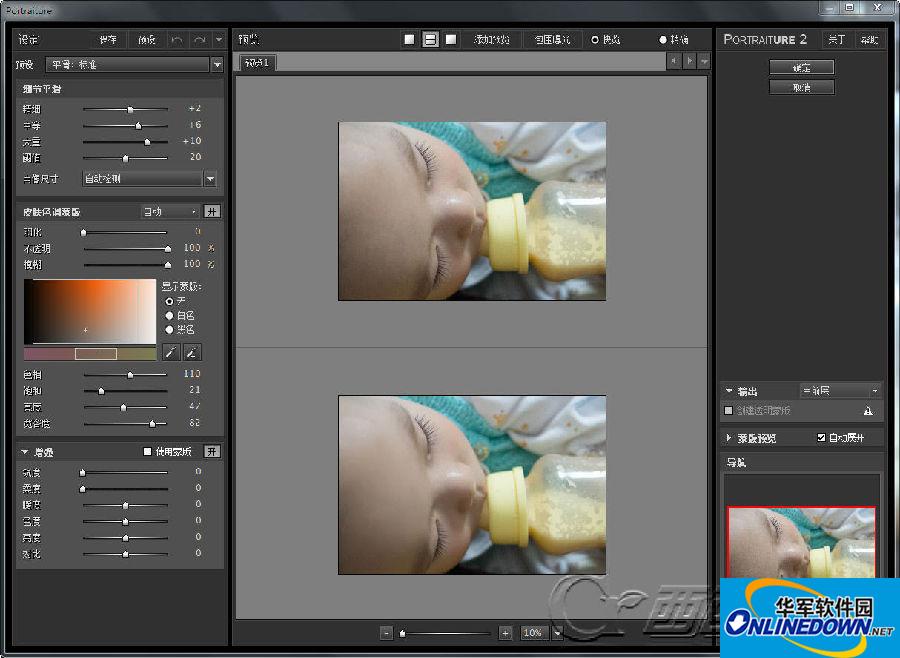Click the zoom in plus button
The width and height of the screenshot is (900, 658).
pos(505,633)
